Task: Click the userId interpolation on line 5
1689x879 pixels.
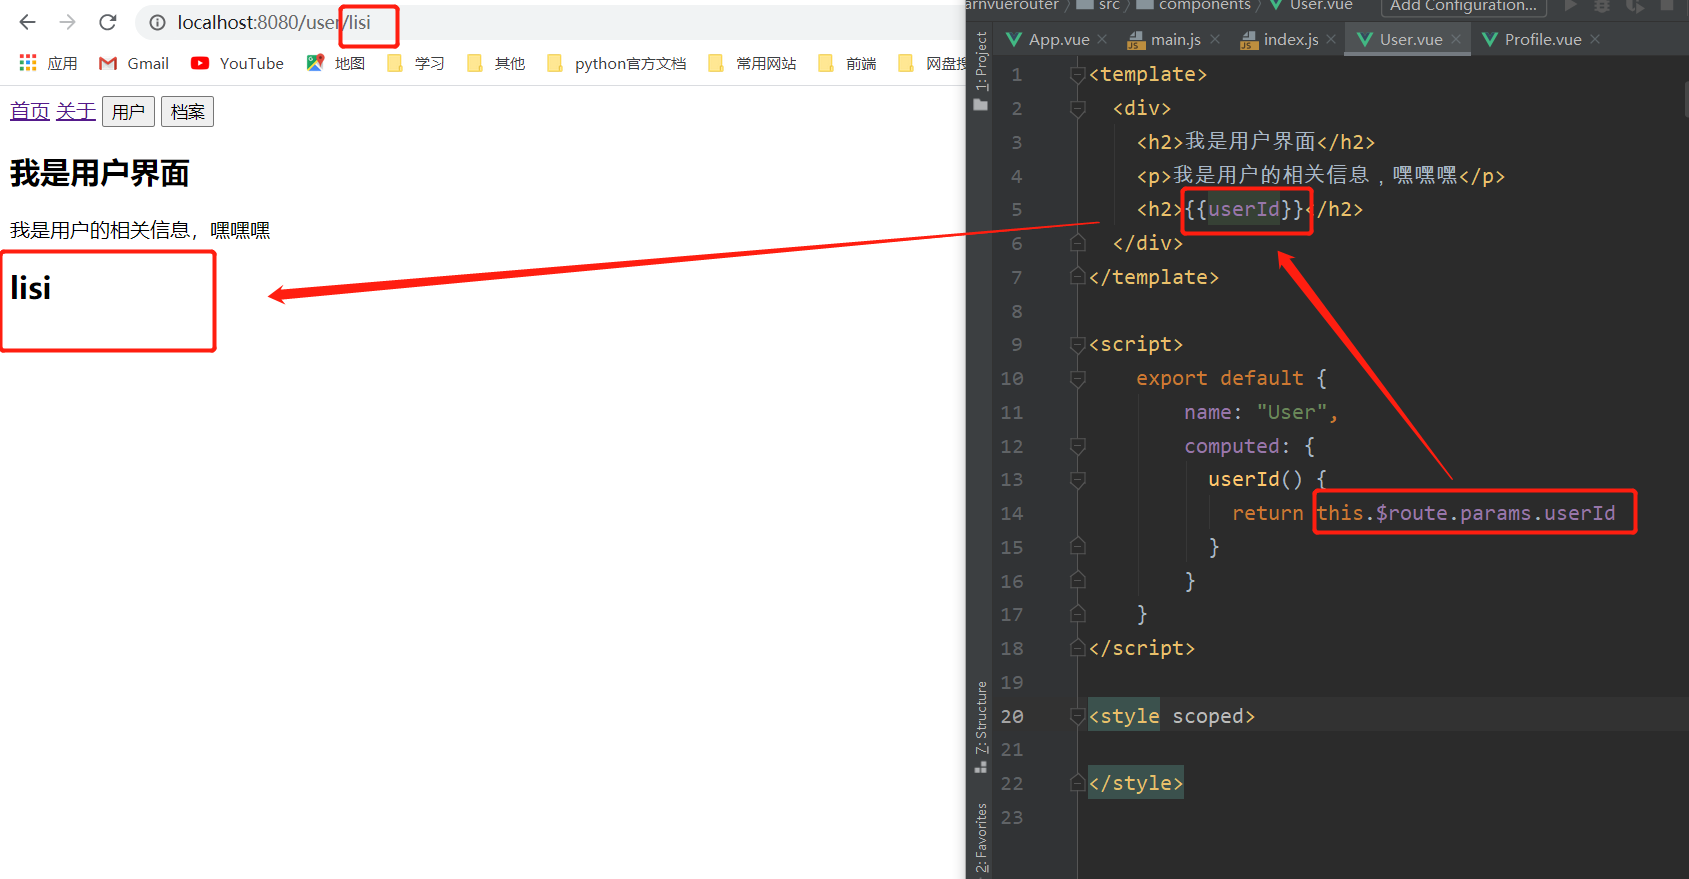Action: (1246, 209)
